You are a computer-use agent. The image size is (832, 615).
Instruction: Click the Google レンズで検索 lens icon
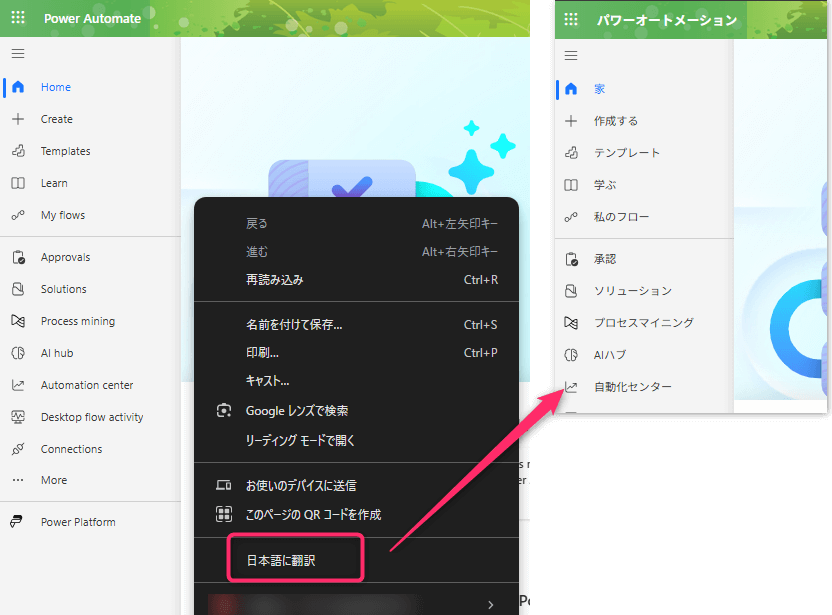(x=224, y=411)
